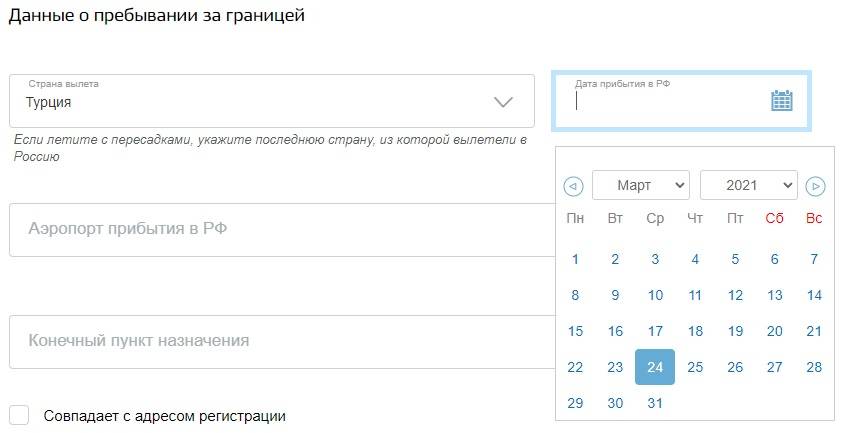
Task: Select highlighted date 24 in calendar
Action: tap(655, 367)
